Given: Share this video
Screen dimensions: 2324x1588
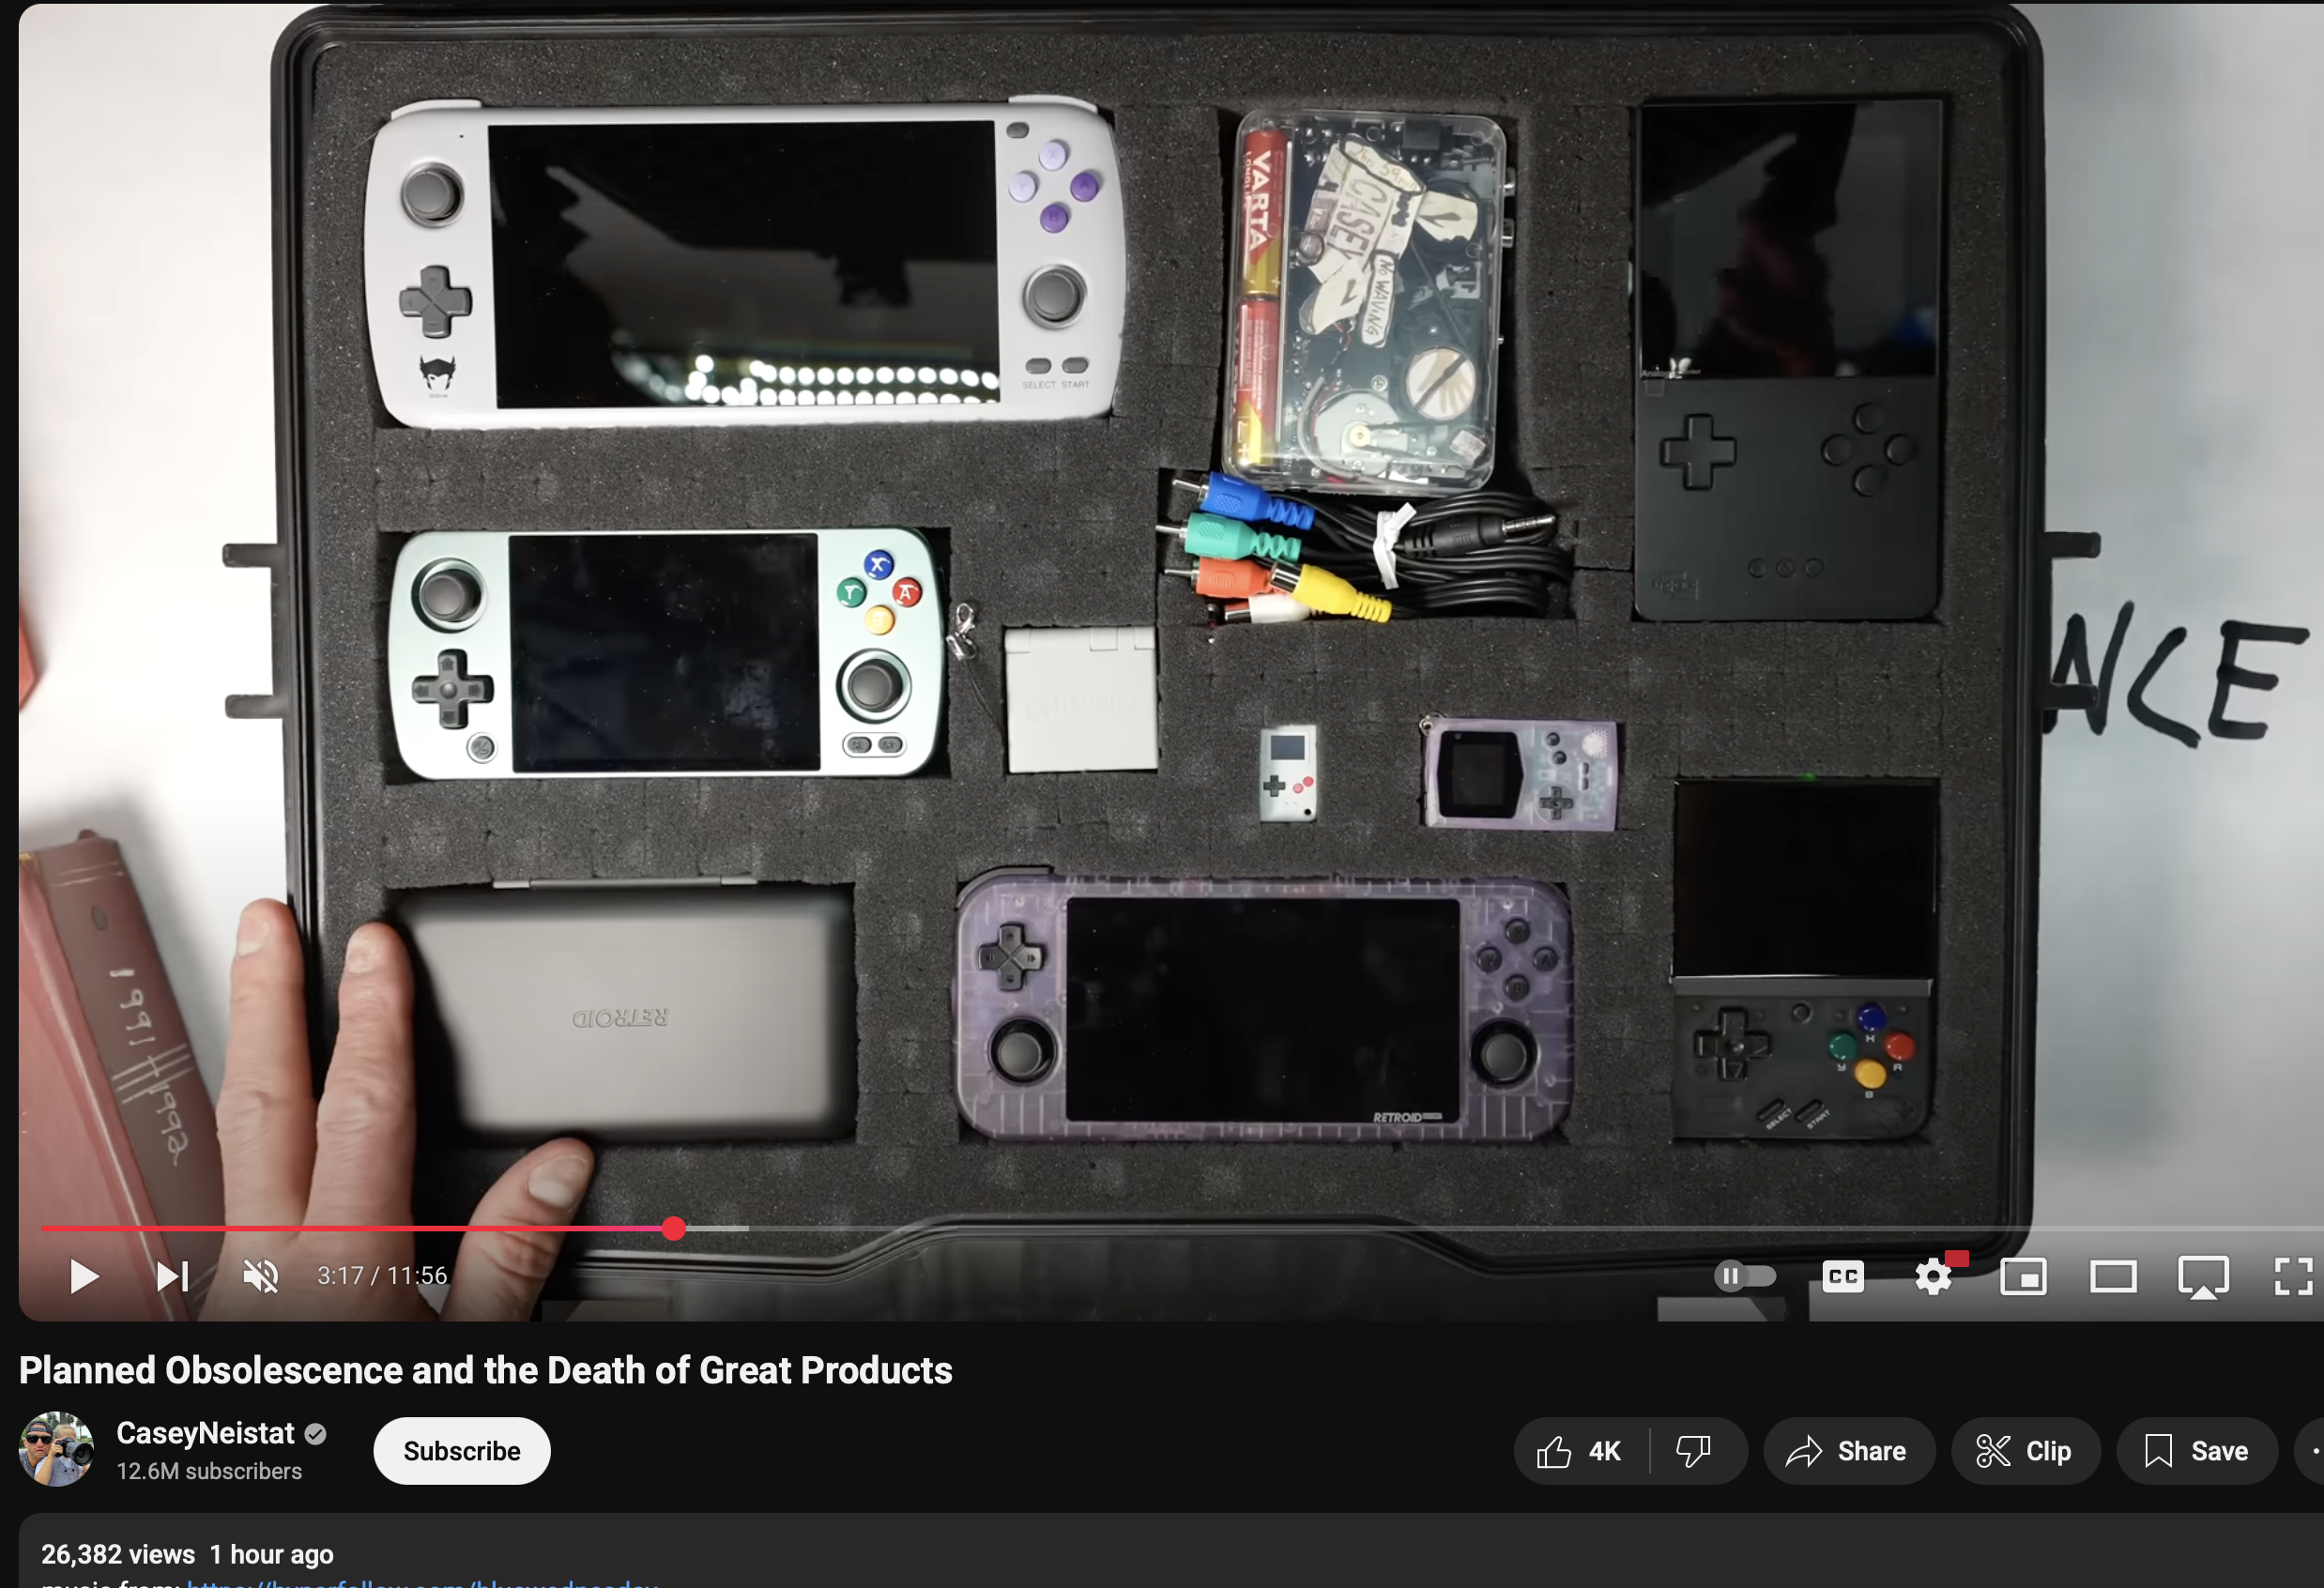Looking at the screenshot, I should pyautogui.click(x=1847, y=1451).
